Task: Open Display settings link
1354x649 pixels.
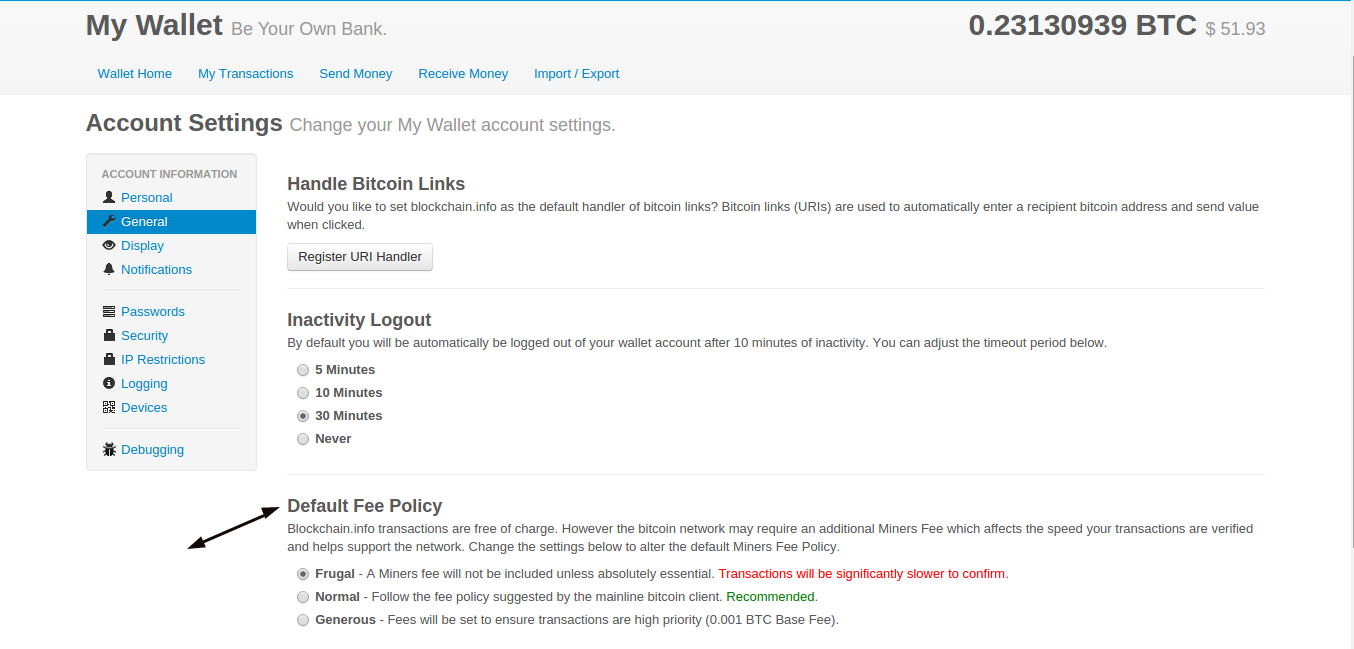Action: pyautogui.click(x=142, y=246)
